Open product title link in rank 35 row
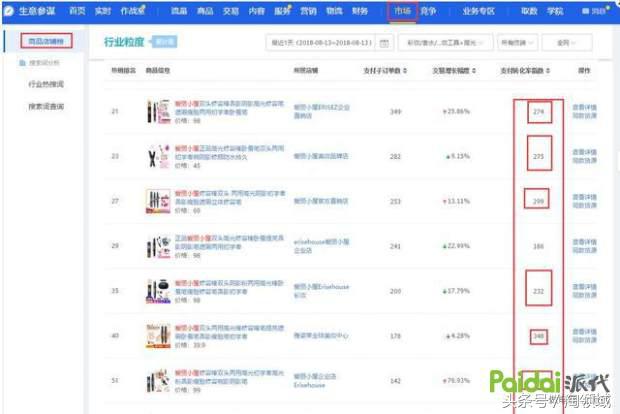The height and width of the screenshot is (414, 620). pyautogui.click(x=229, y=287)
